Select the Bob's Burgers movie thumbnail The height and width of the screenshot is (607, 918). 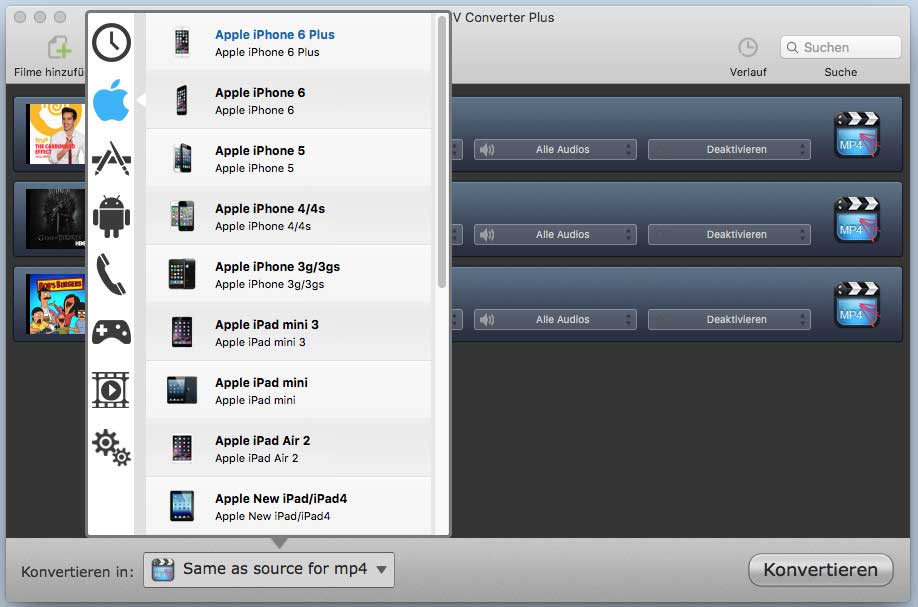tap(56, 304)
